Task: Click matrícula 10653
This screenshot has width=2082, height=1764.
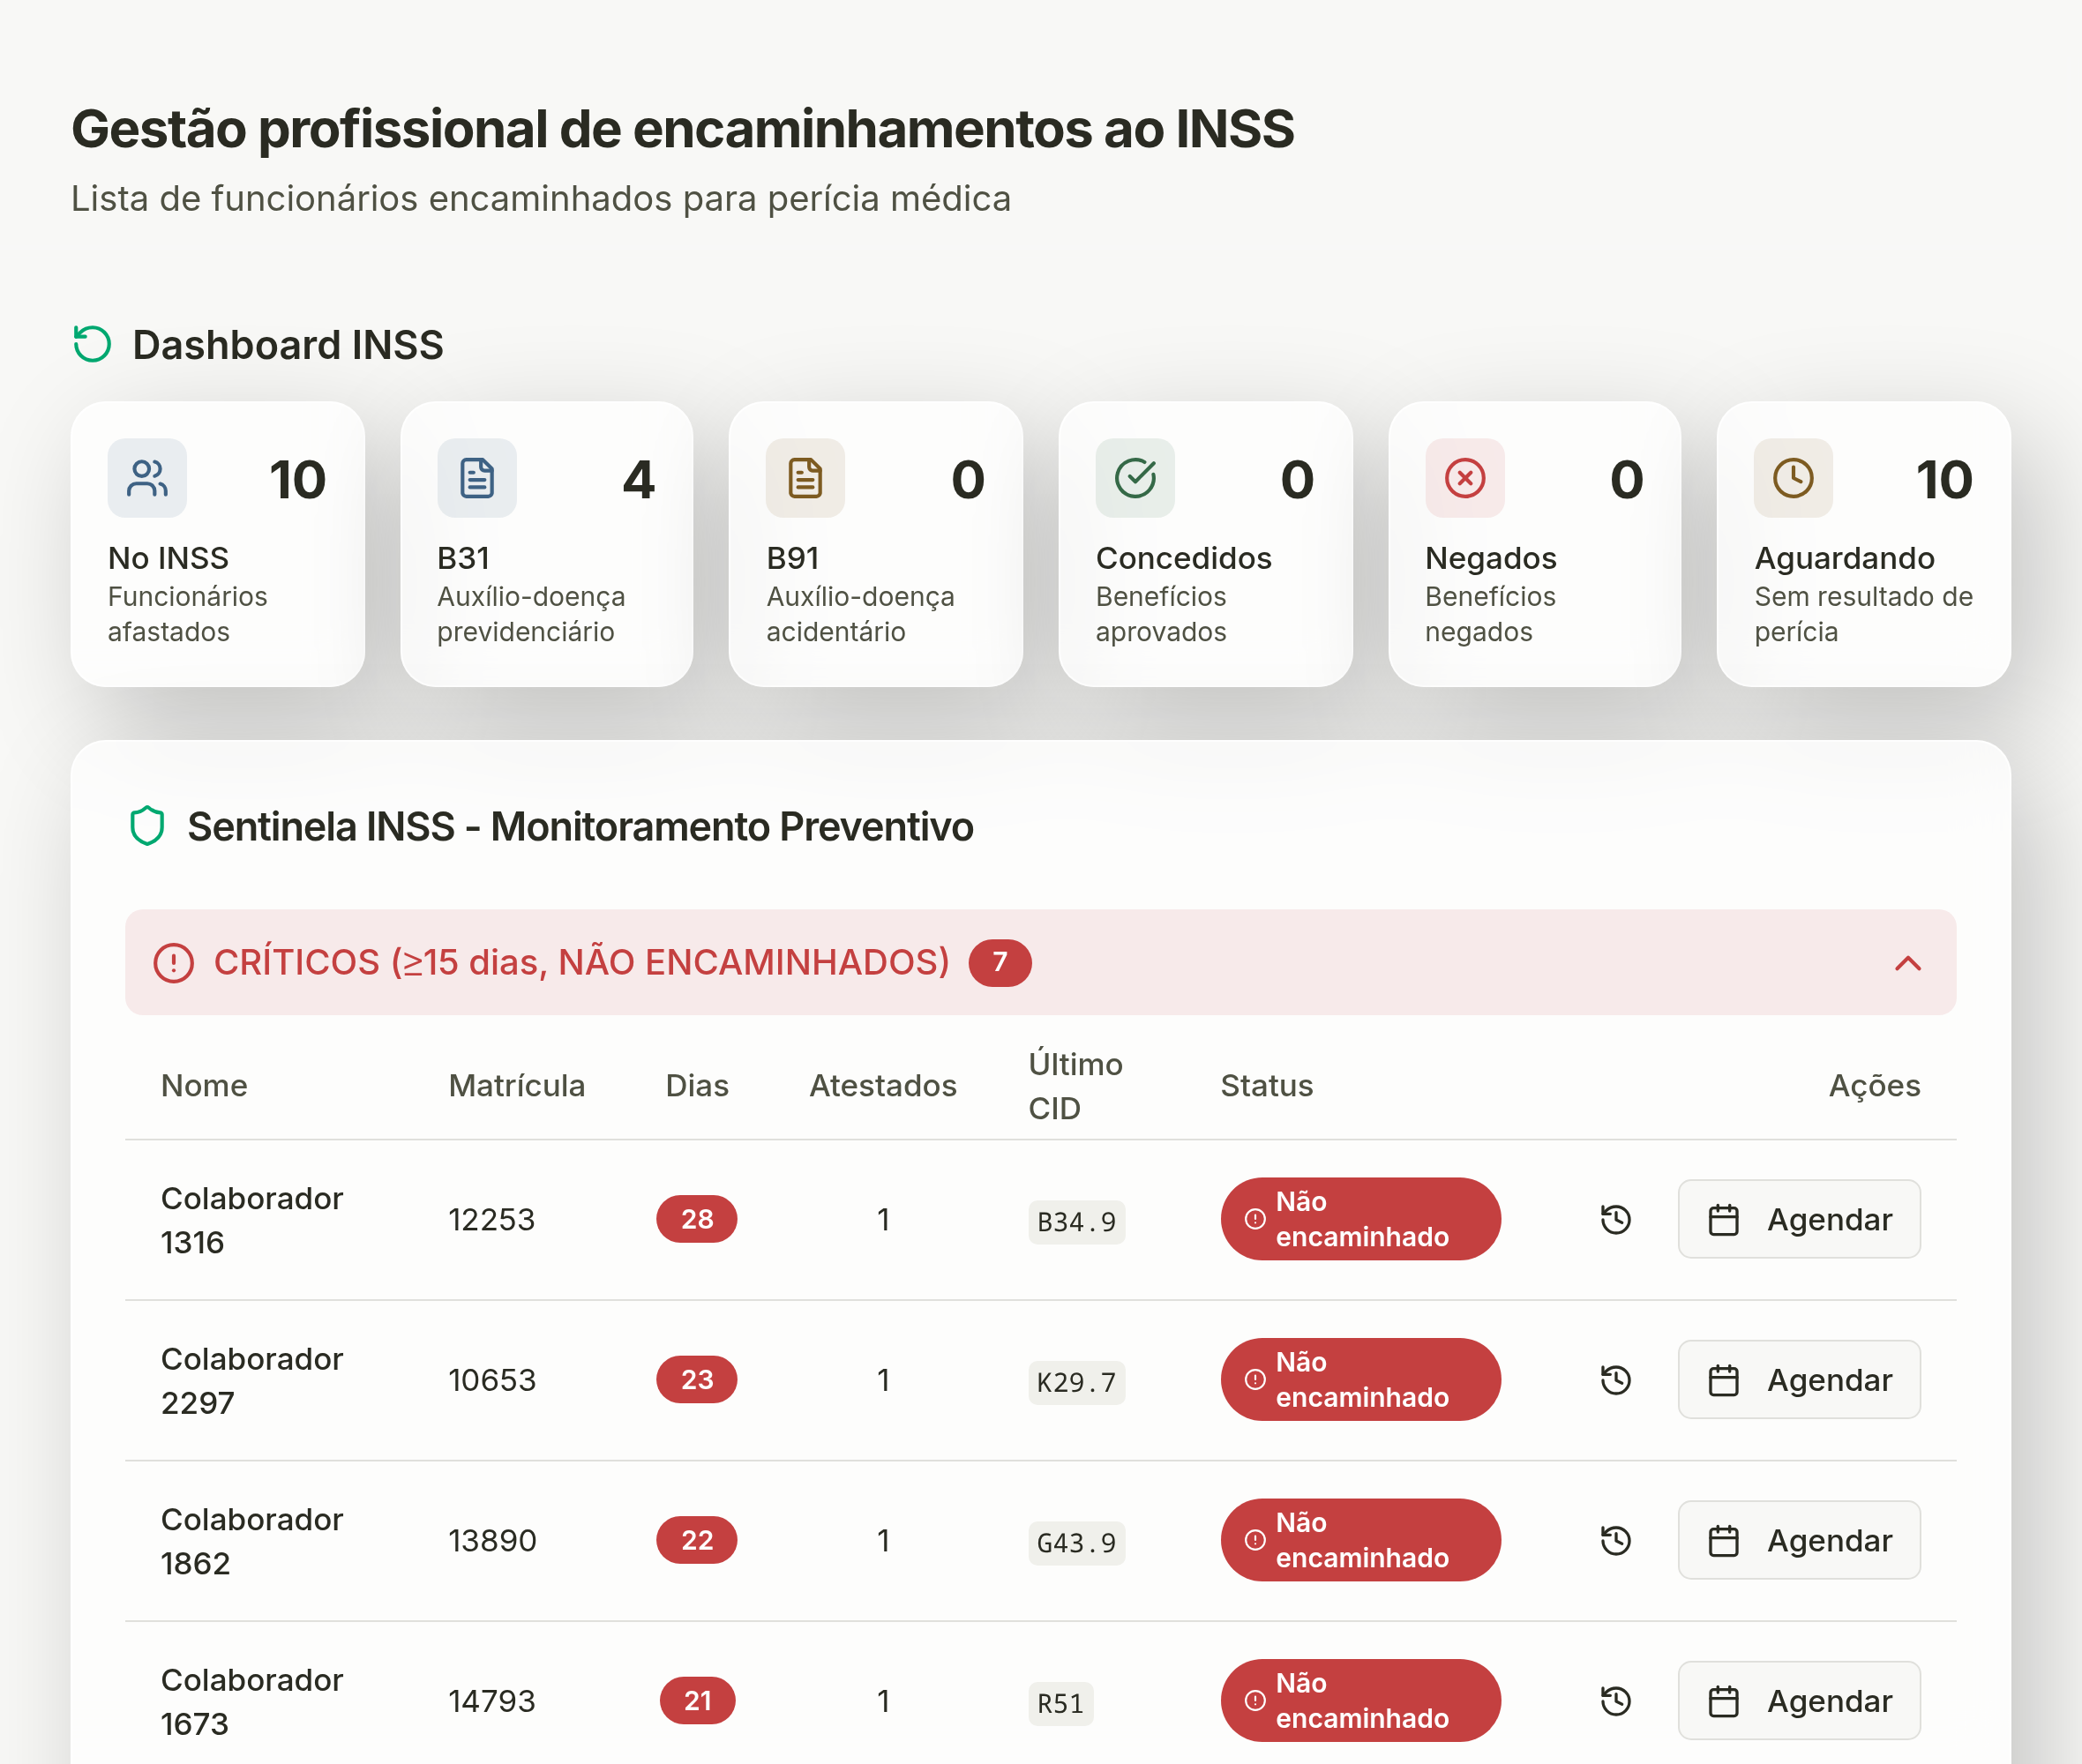Action: (x=492, y=1381)
